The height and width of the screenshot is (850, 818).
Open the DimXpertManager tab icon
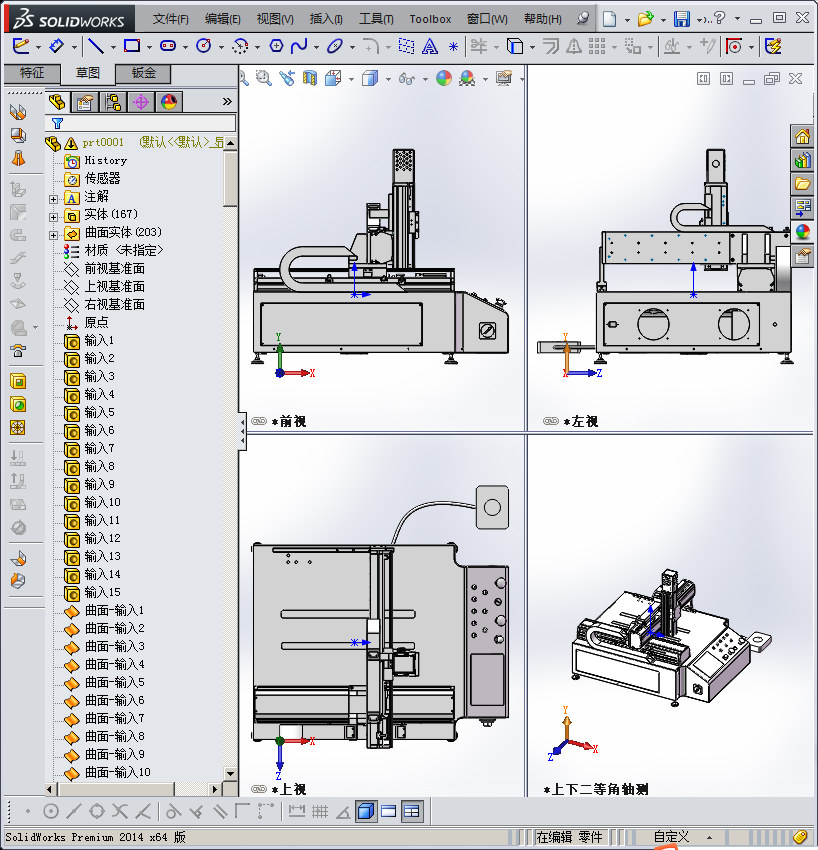coord(141,102)
